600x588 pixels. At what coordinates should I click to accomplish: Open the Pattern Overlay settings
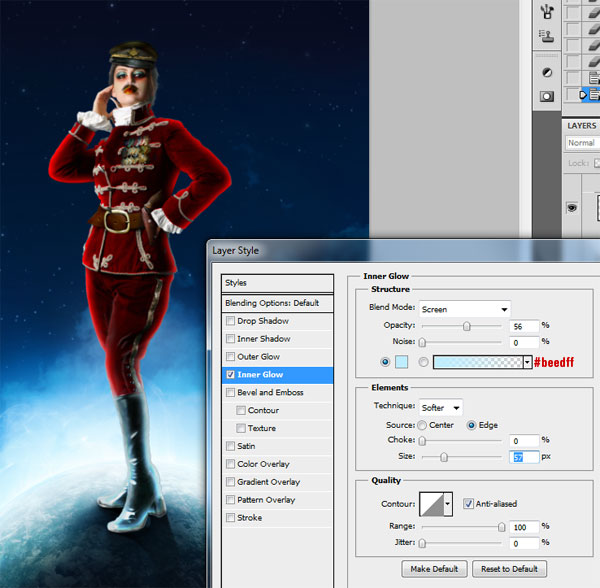(x=266, y=500)
